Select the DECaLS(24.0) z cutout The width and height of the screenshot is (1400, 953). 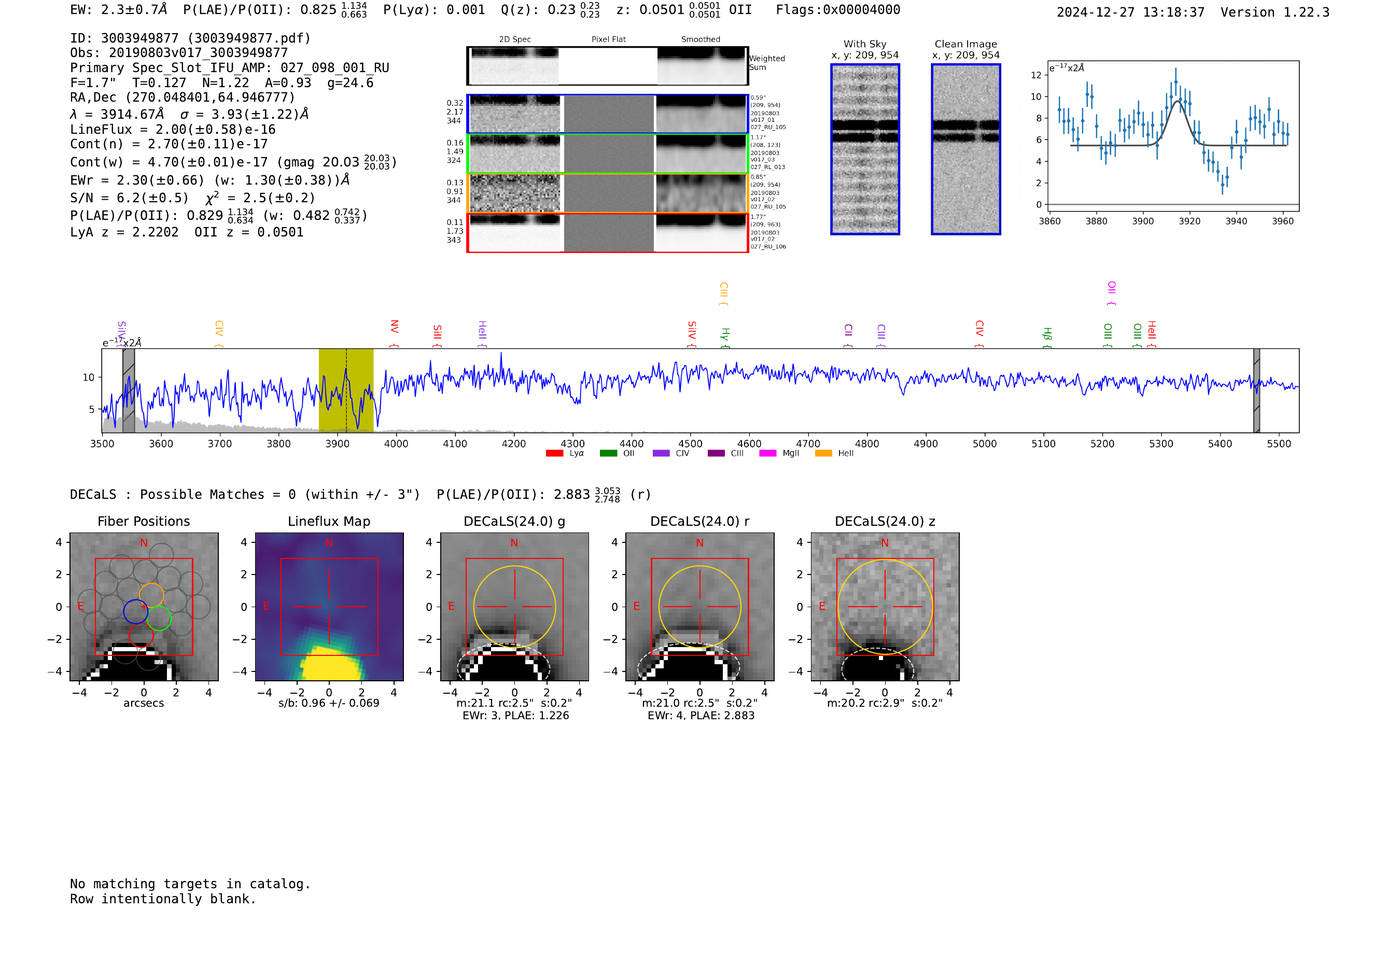[885, 608]
